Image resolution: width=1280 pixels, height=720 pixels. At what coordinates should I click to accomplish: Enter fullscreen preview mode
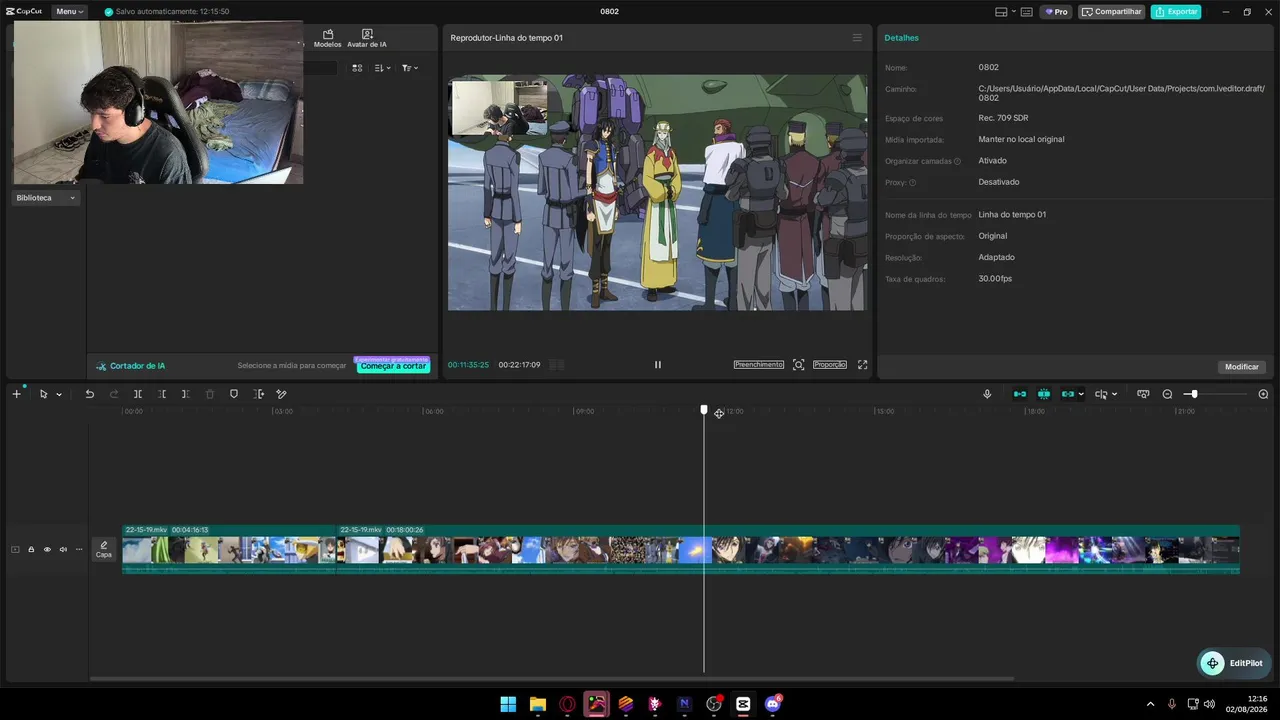pos(863,365)
